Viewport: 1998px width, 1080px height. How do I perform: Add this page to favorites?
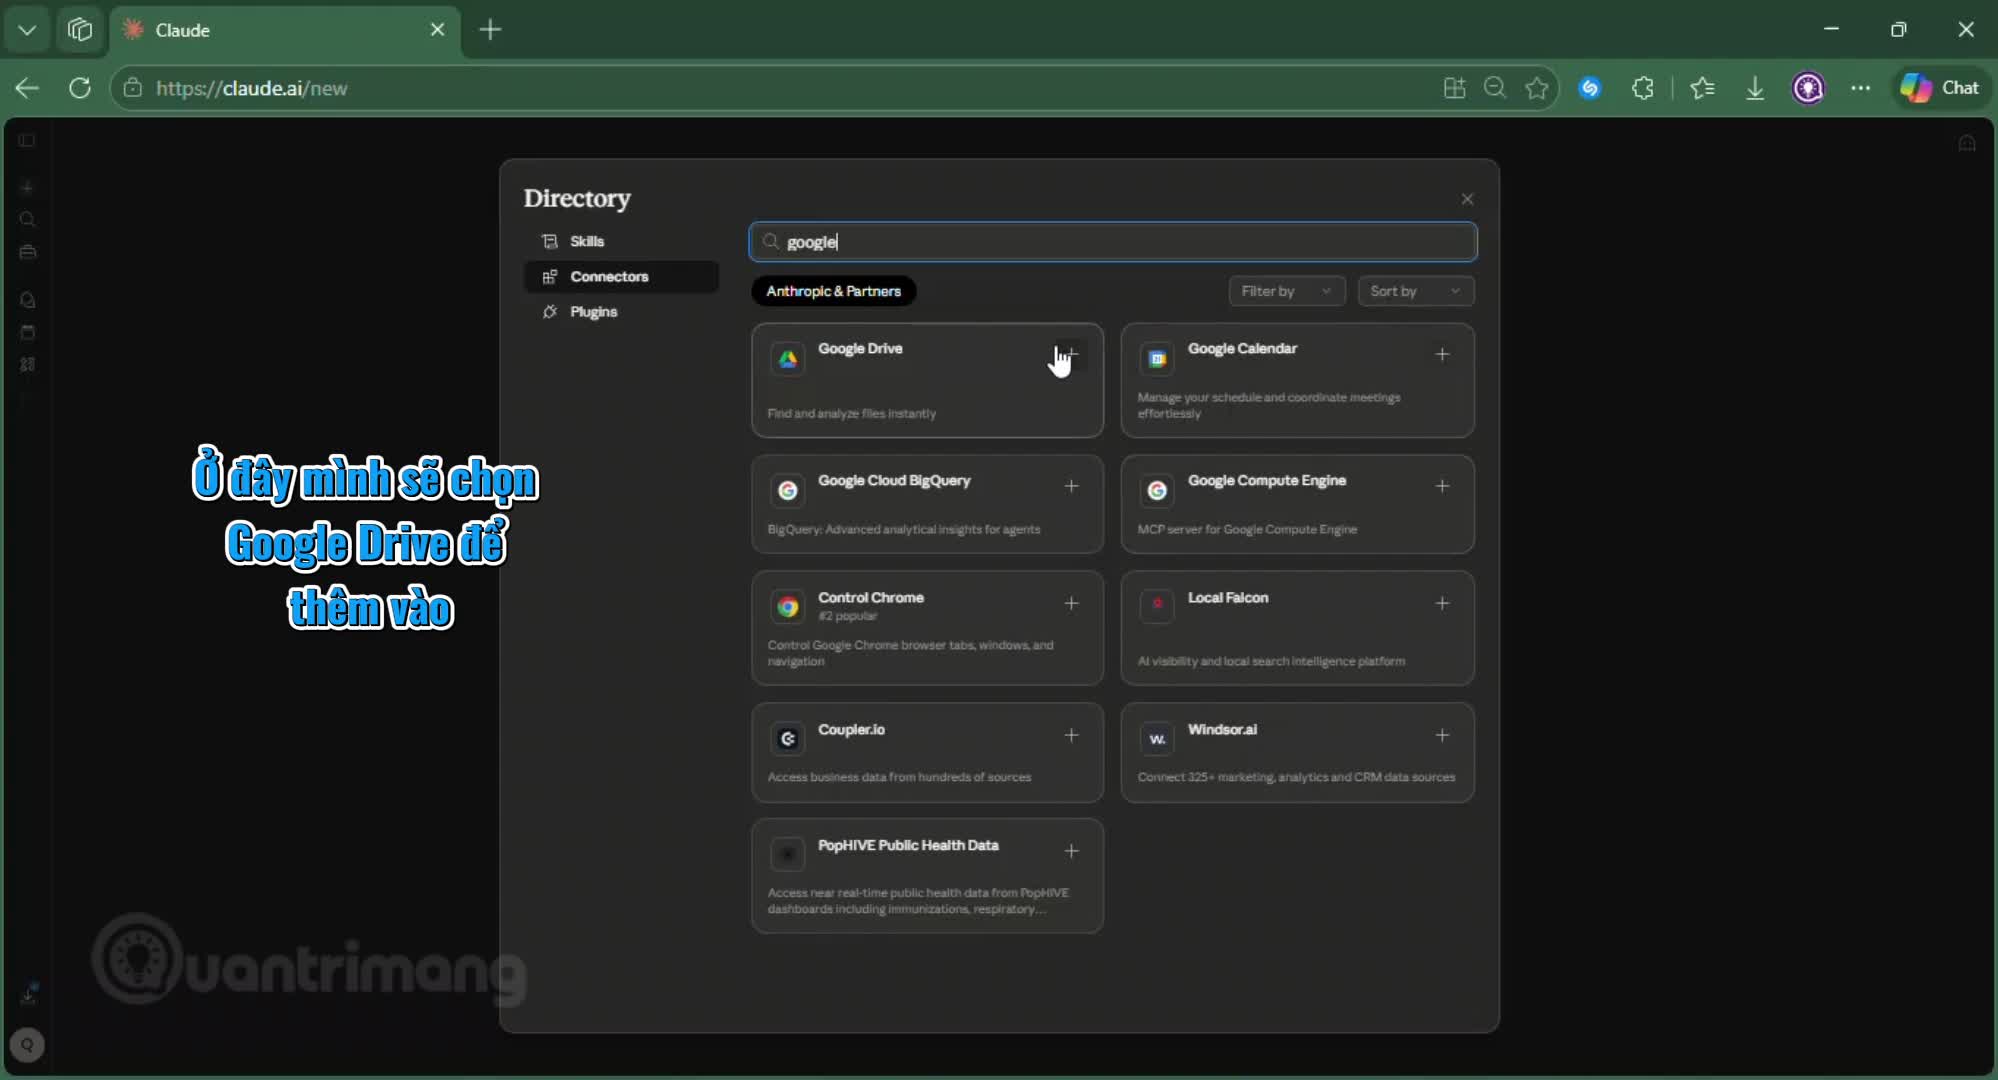click(1537, 88)
